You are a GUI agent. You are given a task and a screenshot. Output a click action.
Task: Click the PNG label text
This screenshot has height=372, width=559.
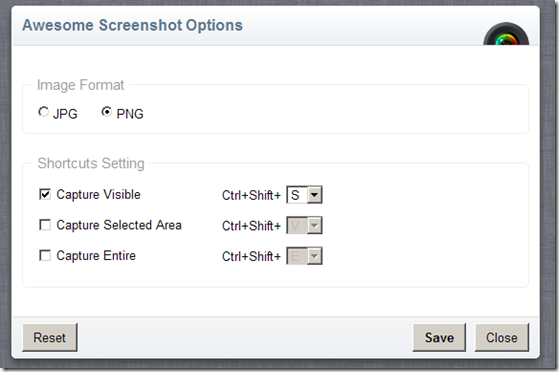coord(130,114)
